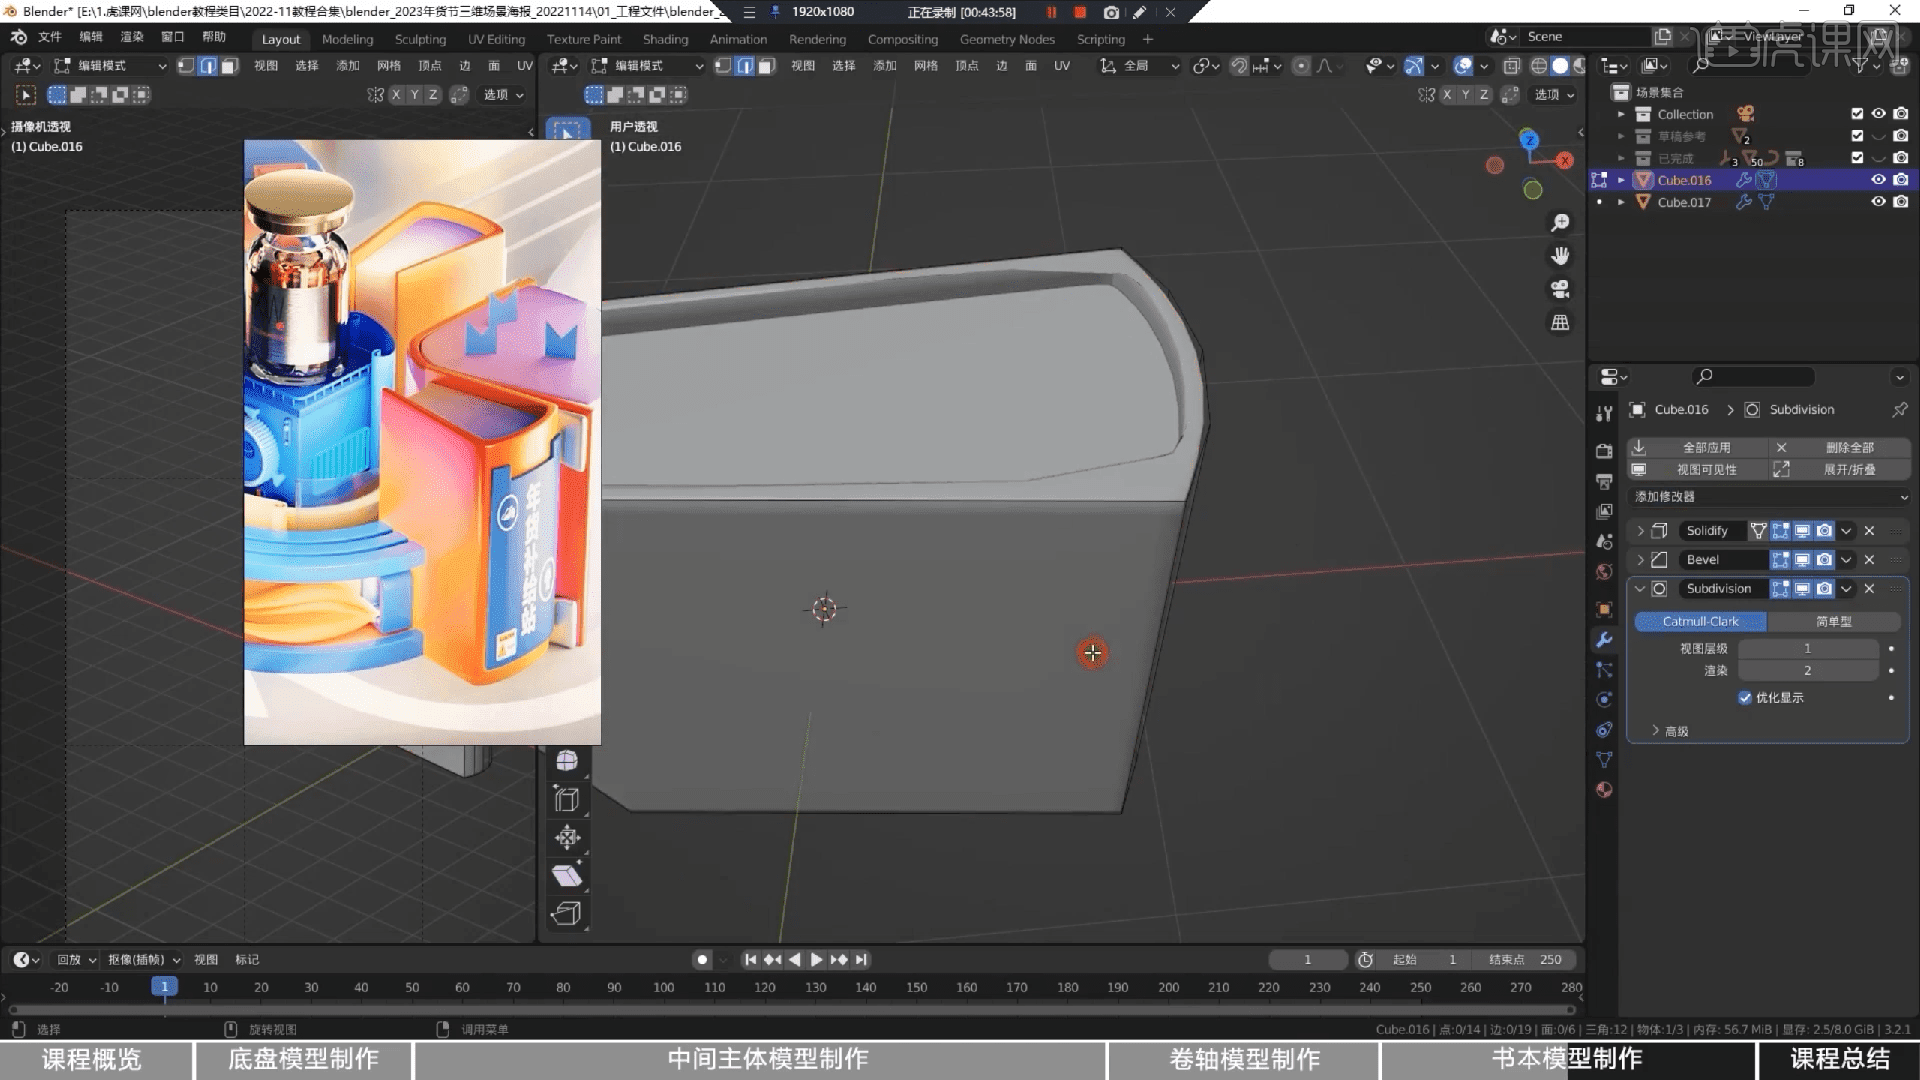Toggle Subdivision modifier render camera icon
Image resolution: width=1920 pixels, height=1080 pixels.
pyautogui.click(x=1824, y=589)
